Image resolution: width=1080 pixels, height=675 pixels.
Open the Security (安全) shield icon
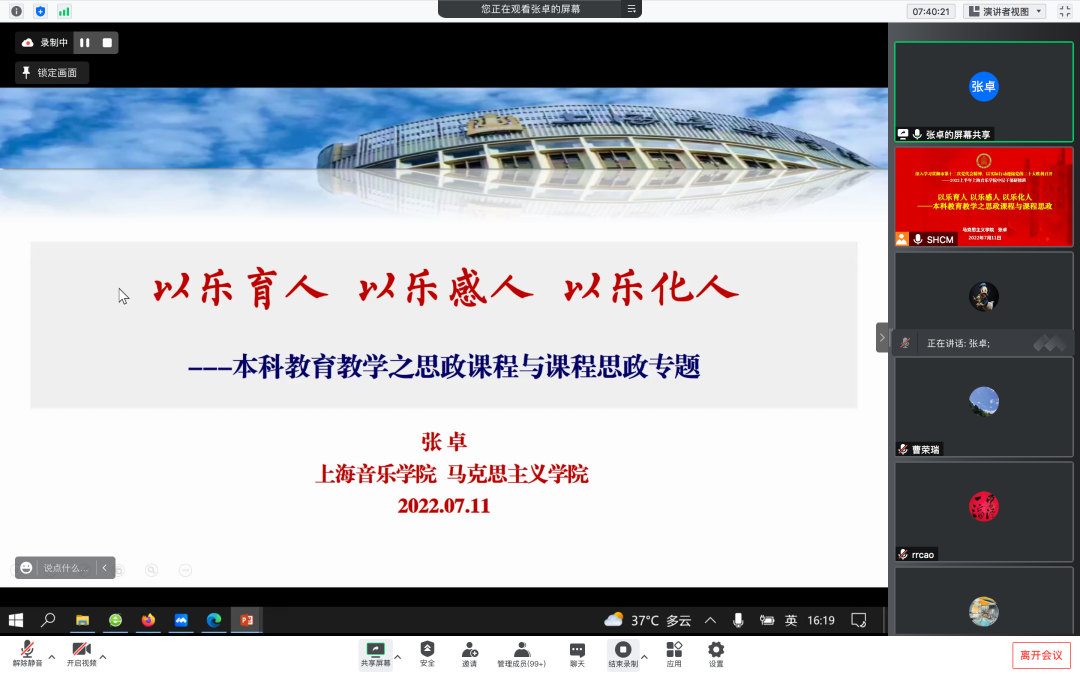tap(427, 654)
